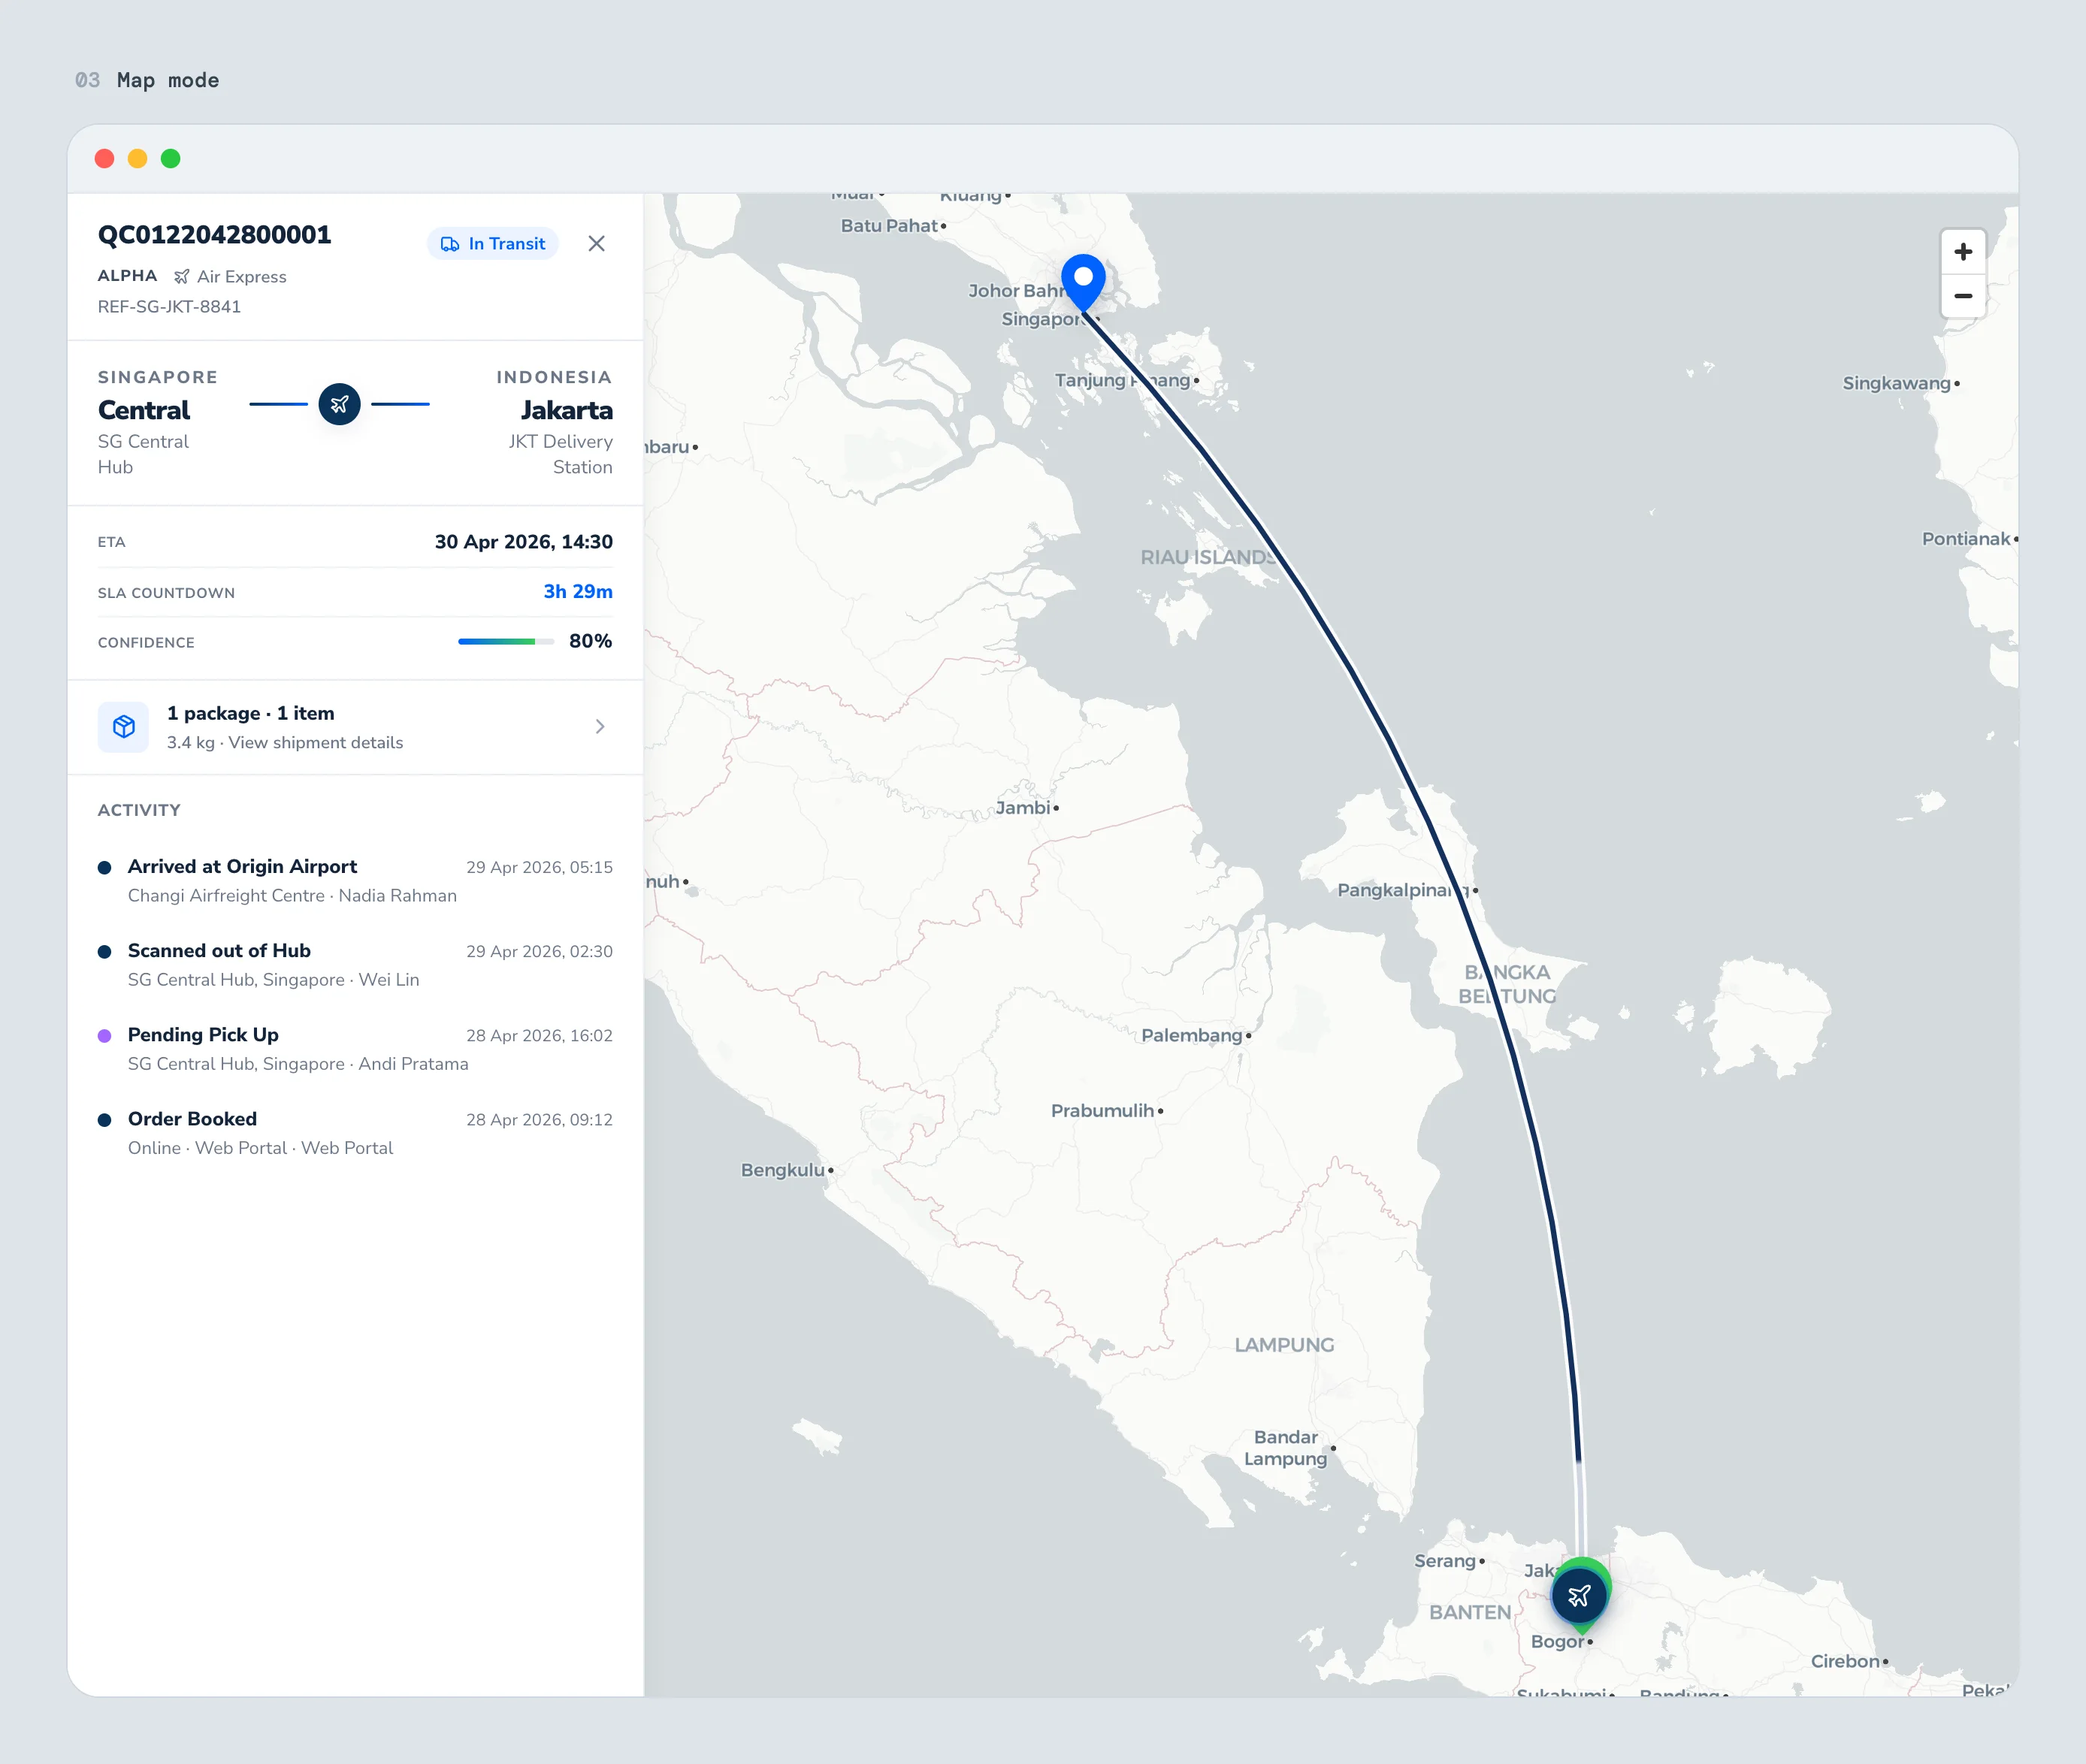
Task: Click the In Transit status badge
Action: (x=493, y=244)
